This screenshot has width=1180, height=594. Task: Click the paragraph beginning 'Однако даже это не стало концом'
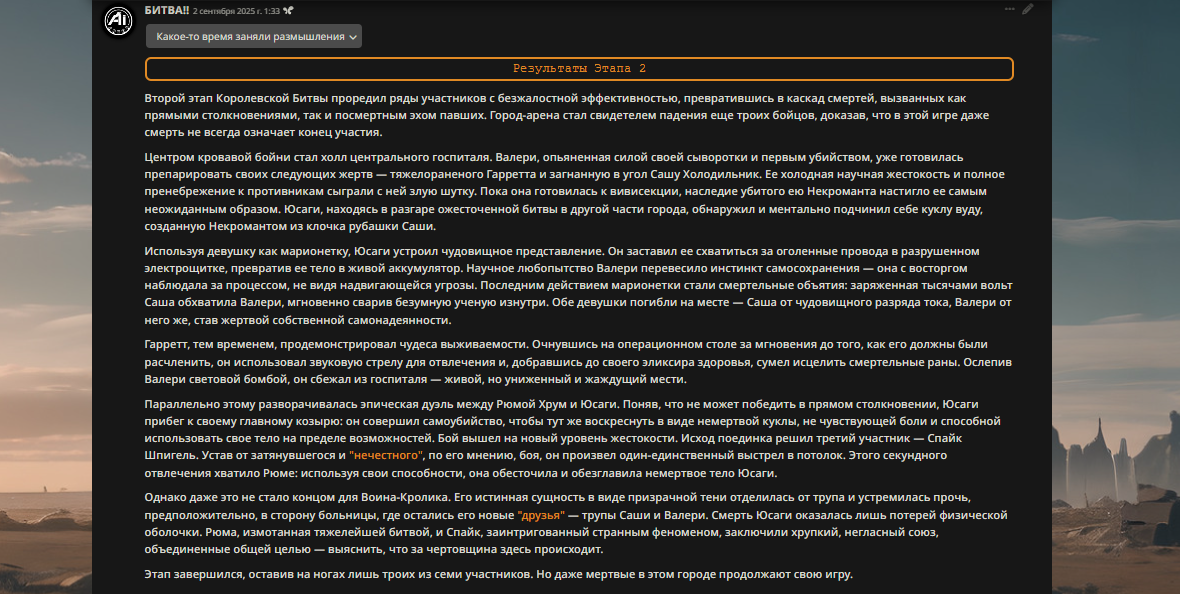(576, 523)
